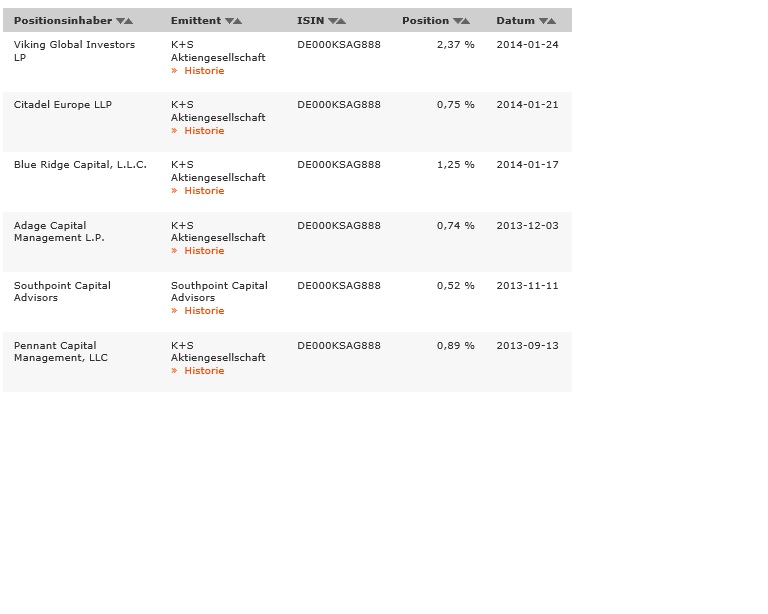Click the Positionsinhaber column header label

coord(63,21)
